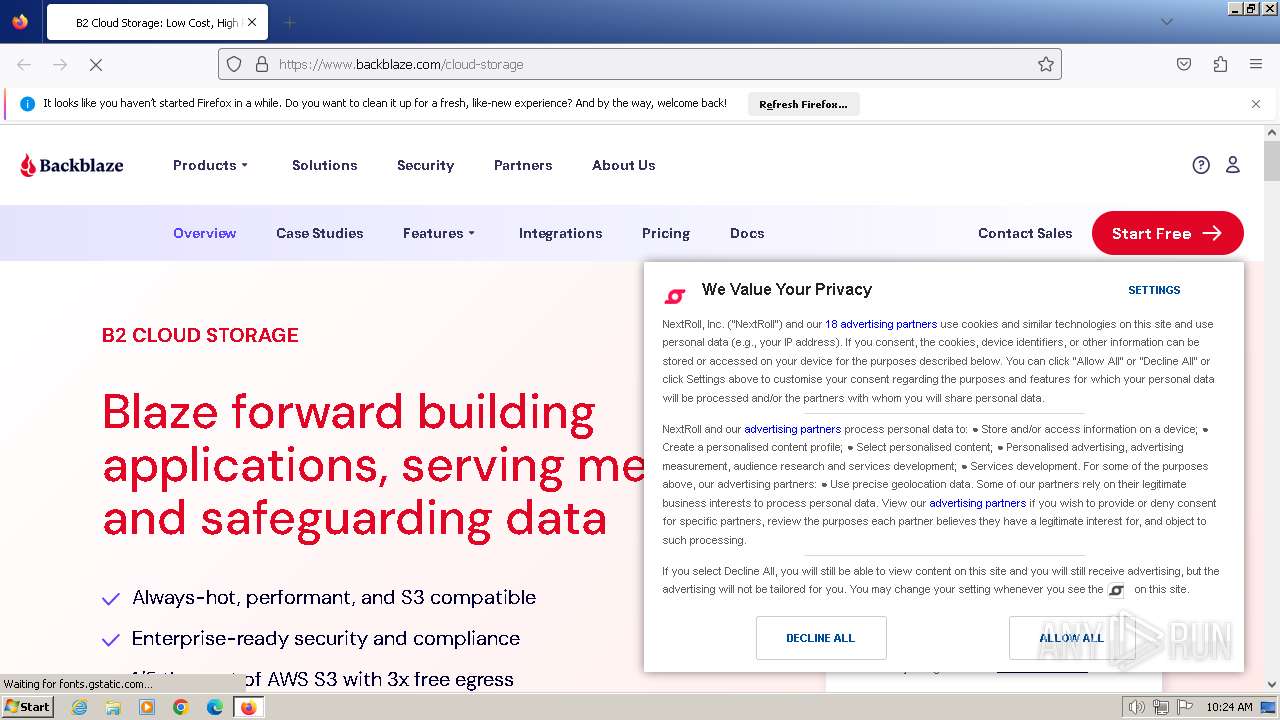This screenshot has width=1280, height=720.
Task: Expand the Features dropdown in the sub-navigation
Action: pos(439,233)
